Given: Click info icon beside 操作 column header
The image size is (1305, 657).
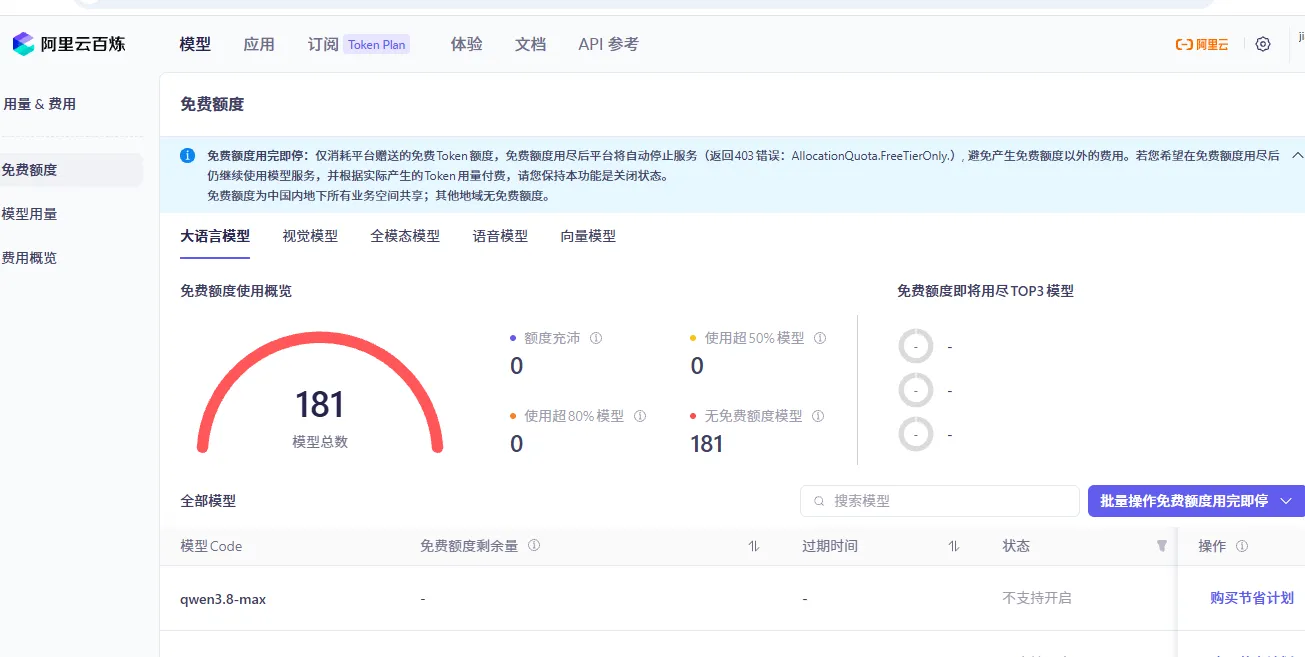Looking at the screenshot, I should click(x=1242, y=546).
